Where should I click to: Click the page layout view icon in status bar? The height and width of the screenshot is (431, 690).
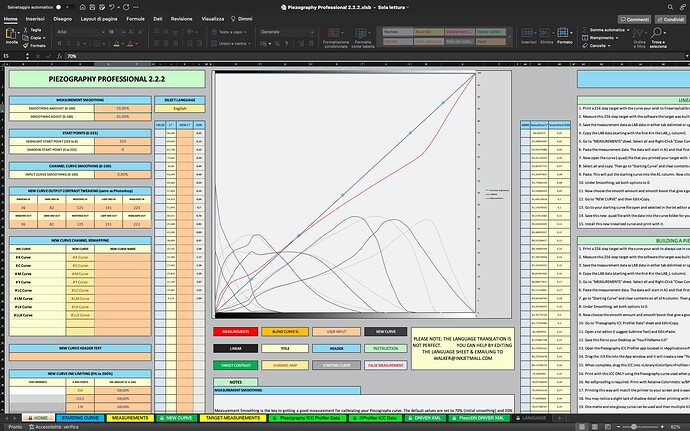click(595, 427)
